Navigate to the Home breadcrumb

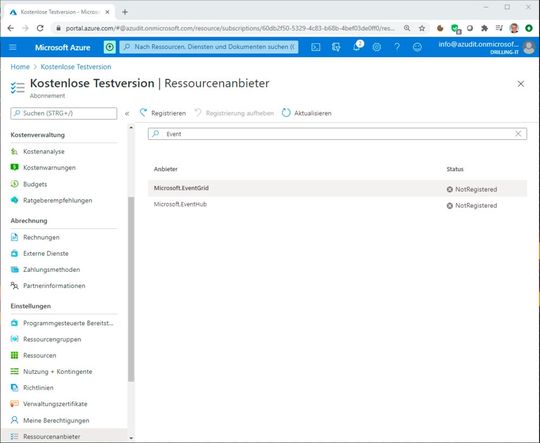(20, 67)
